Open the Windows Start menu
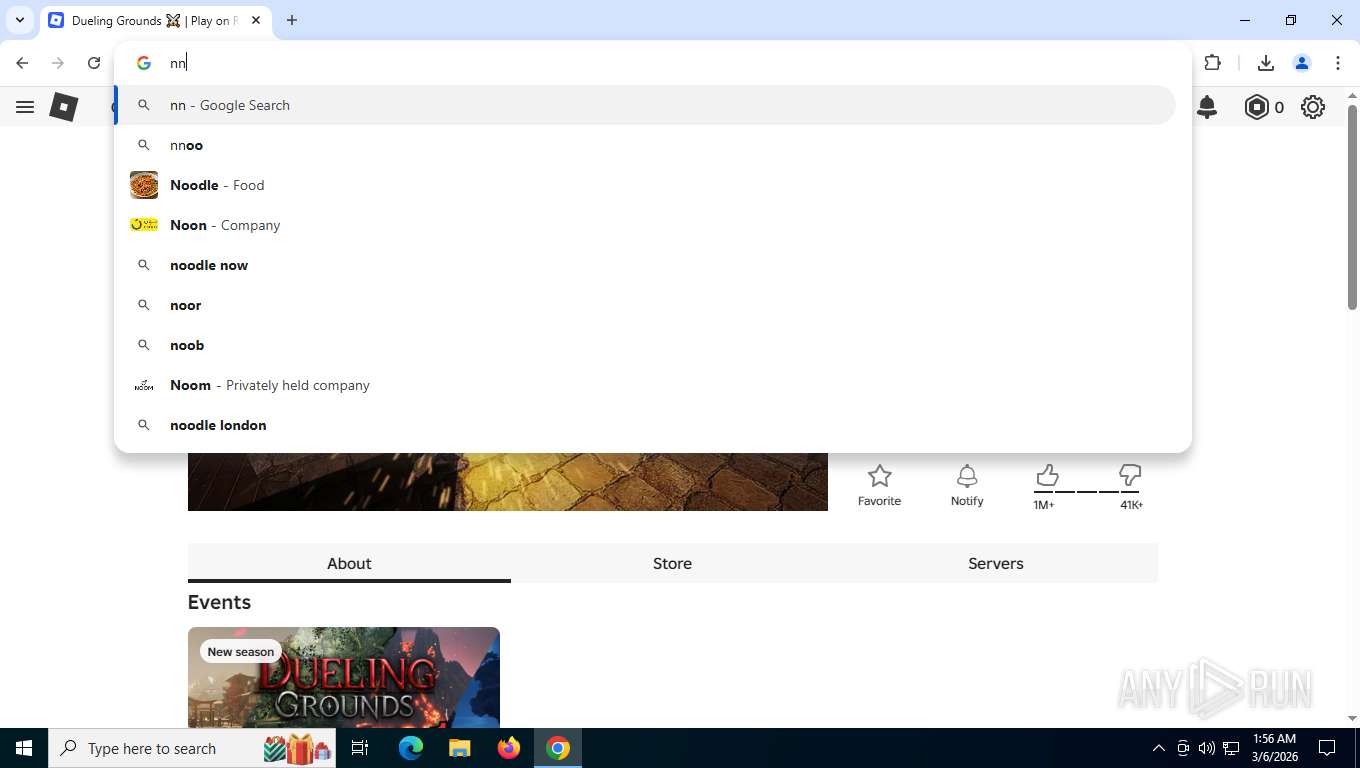Screen dimensions: 1360x768 pyautogui.click(x=24, y=748)
